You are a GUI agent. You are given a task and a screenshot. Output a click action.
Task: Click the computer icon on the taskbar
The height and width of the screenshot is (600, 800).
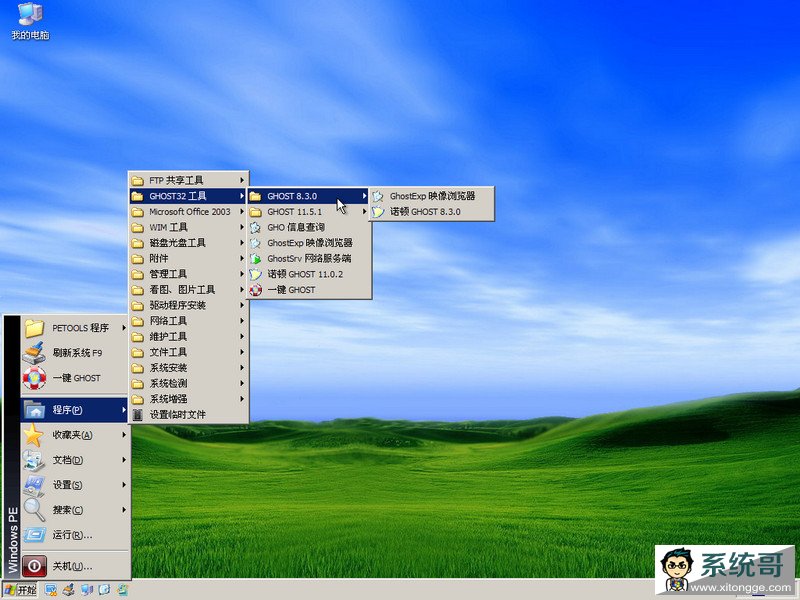pyautogui.click(x=87, y=590)
